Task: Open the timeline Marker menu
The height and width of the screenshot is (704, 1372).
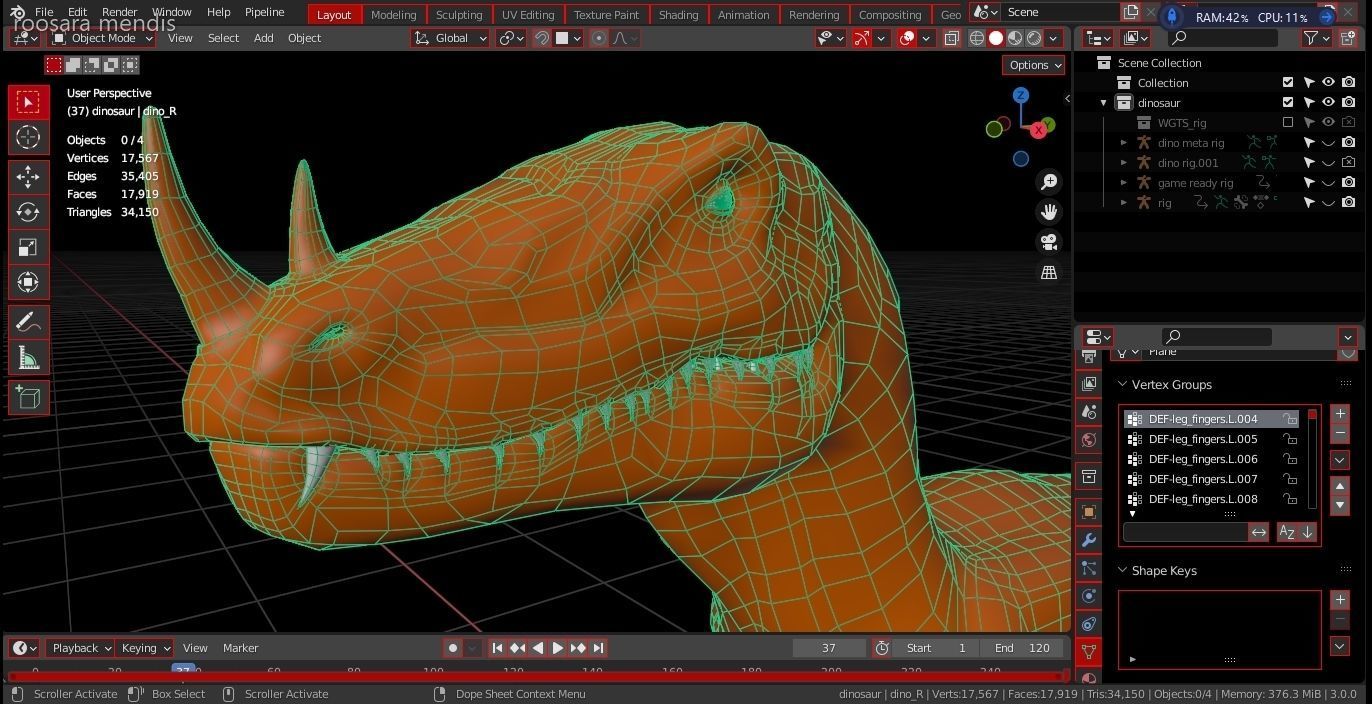Action: coord(240,648)
